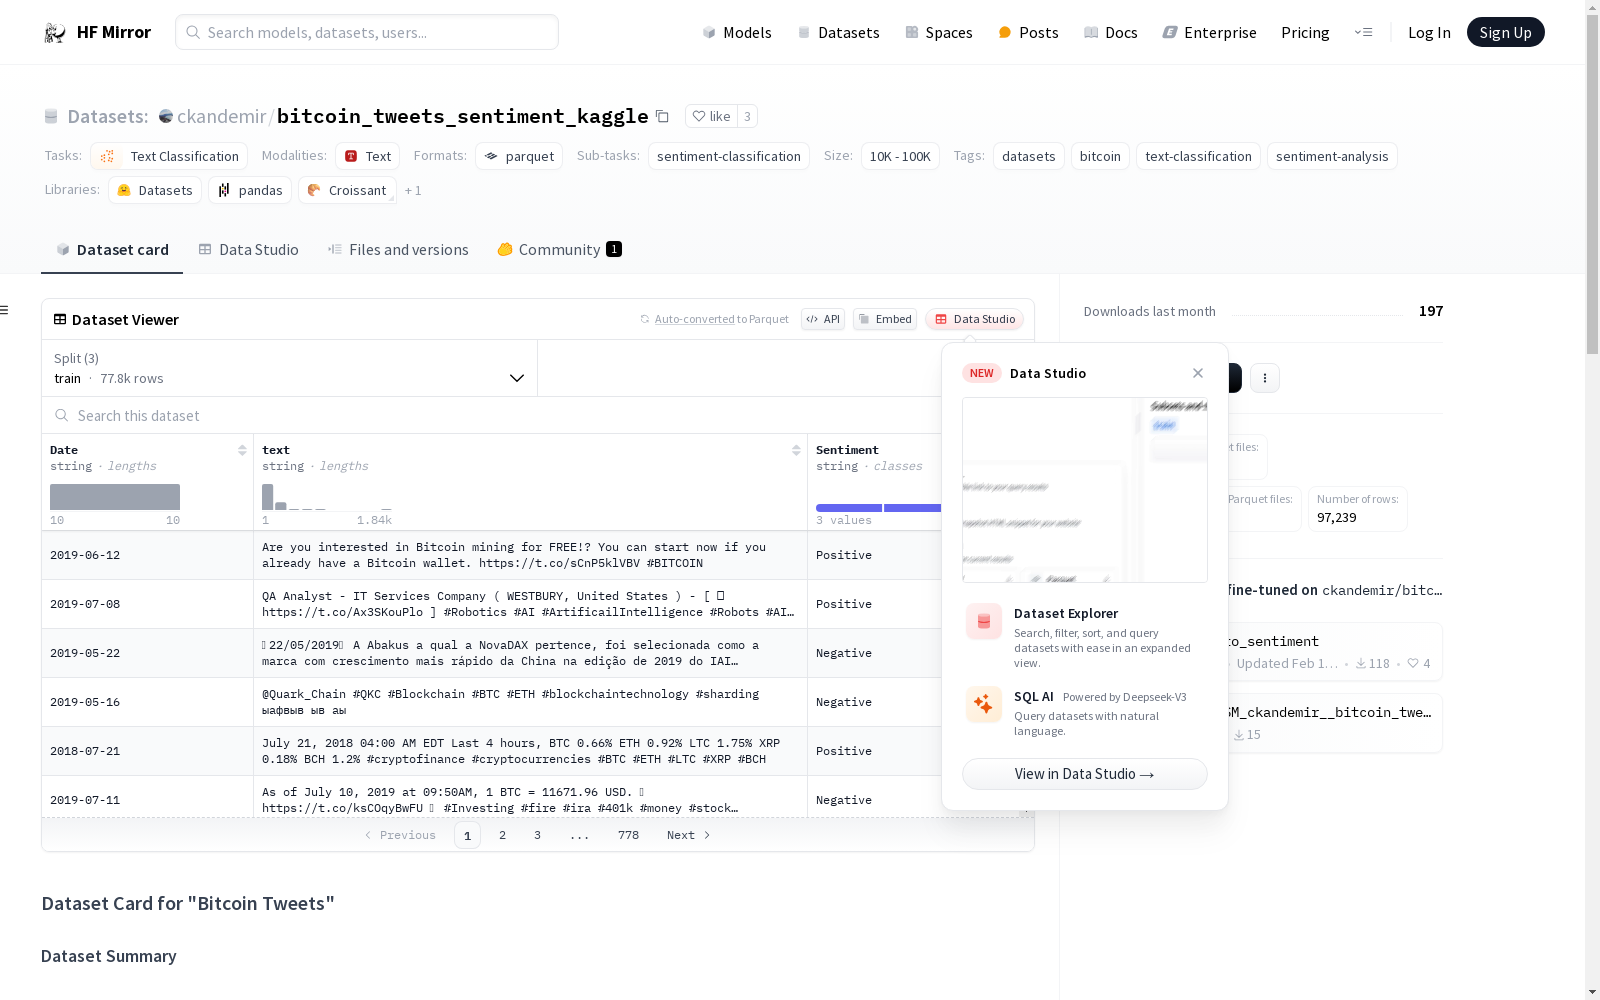Sort the Date column
Screen dimensions: 1600x1000
pos(242,450)
